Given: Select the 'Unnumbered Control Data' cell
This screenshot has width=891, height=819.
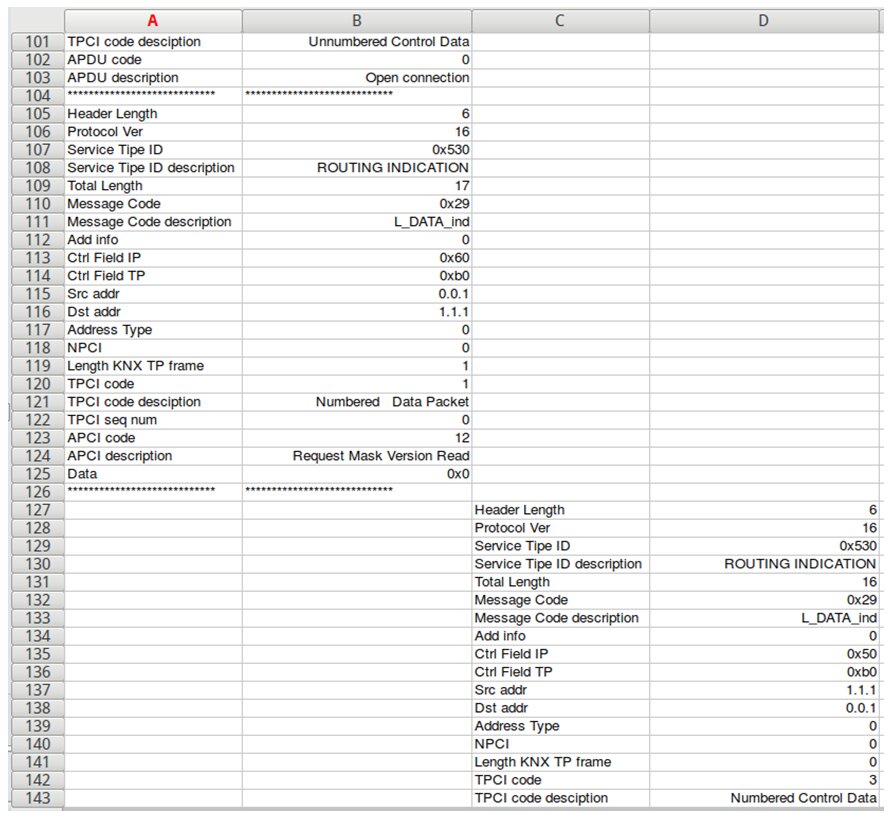Looking at the screenshot, I should point(357,42).
